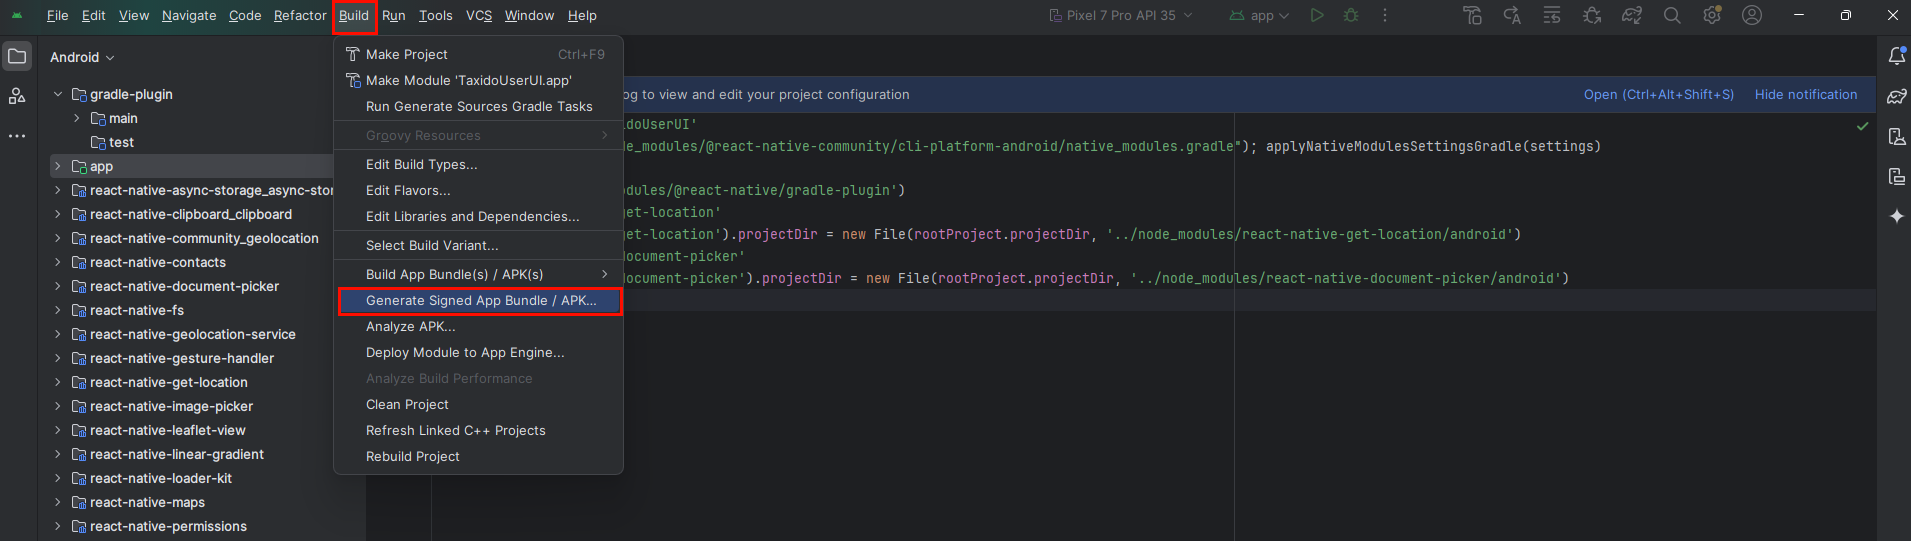Open the Gemini sparkle tool window
The height and width of the screenshot is (541, 1911).
1896,216
